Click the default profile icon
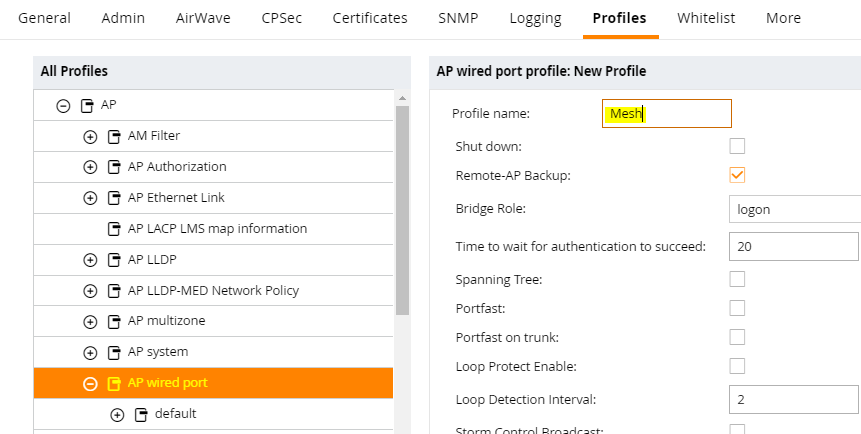Screen dimensions: 861x434 (141, 414)
